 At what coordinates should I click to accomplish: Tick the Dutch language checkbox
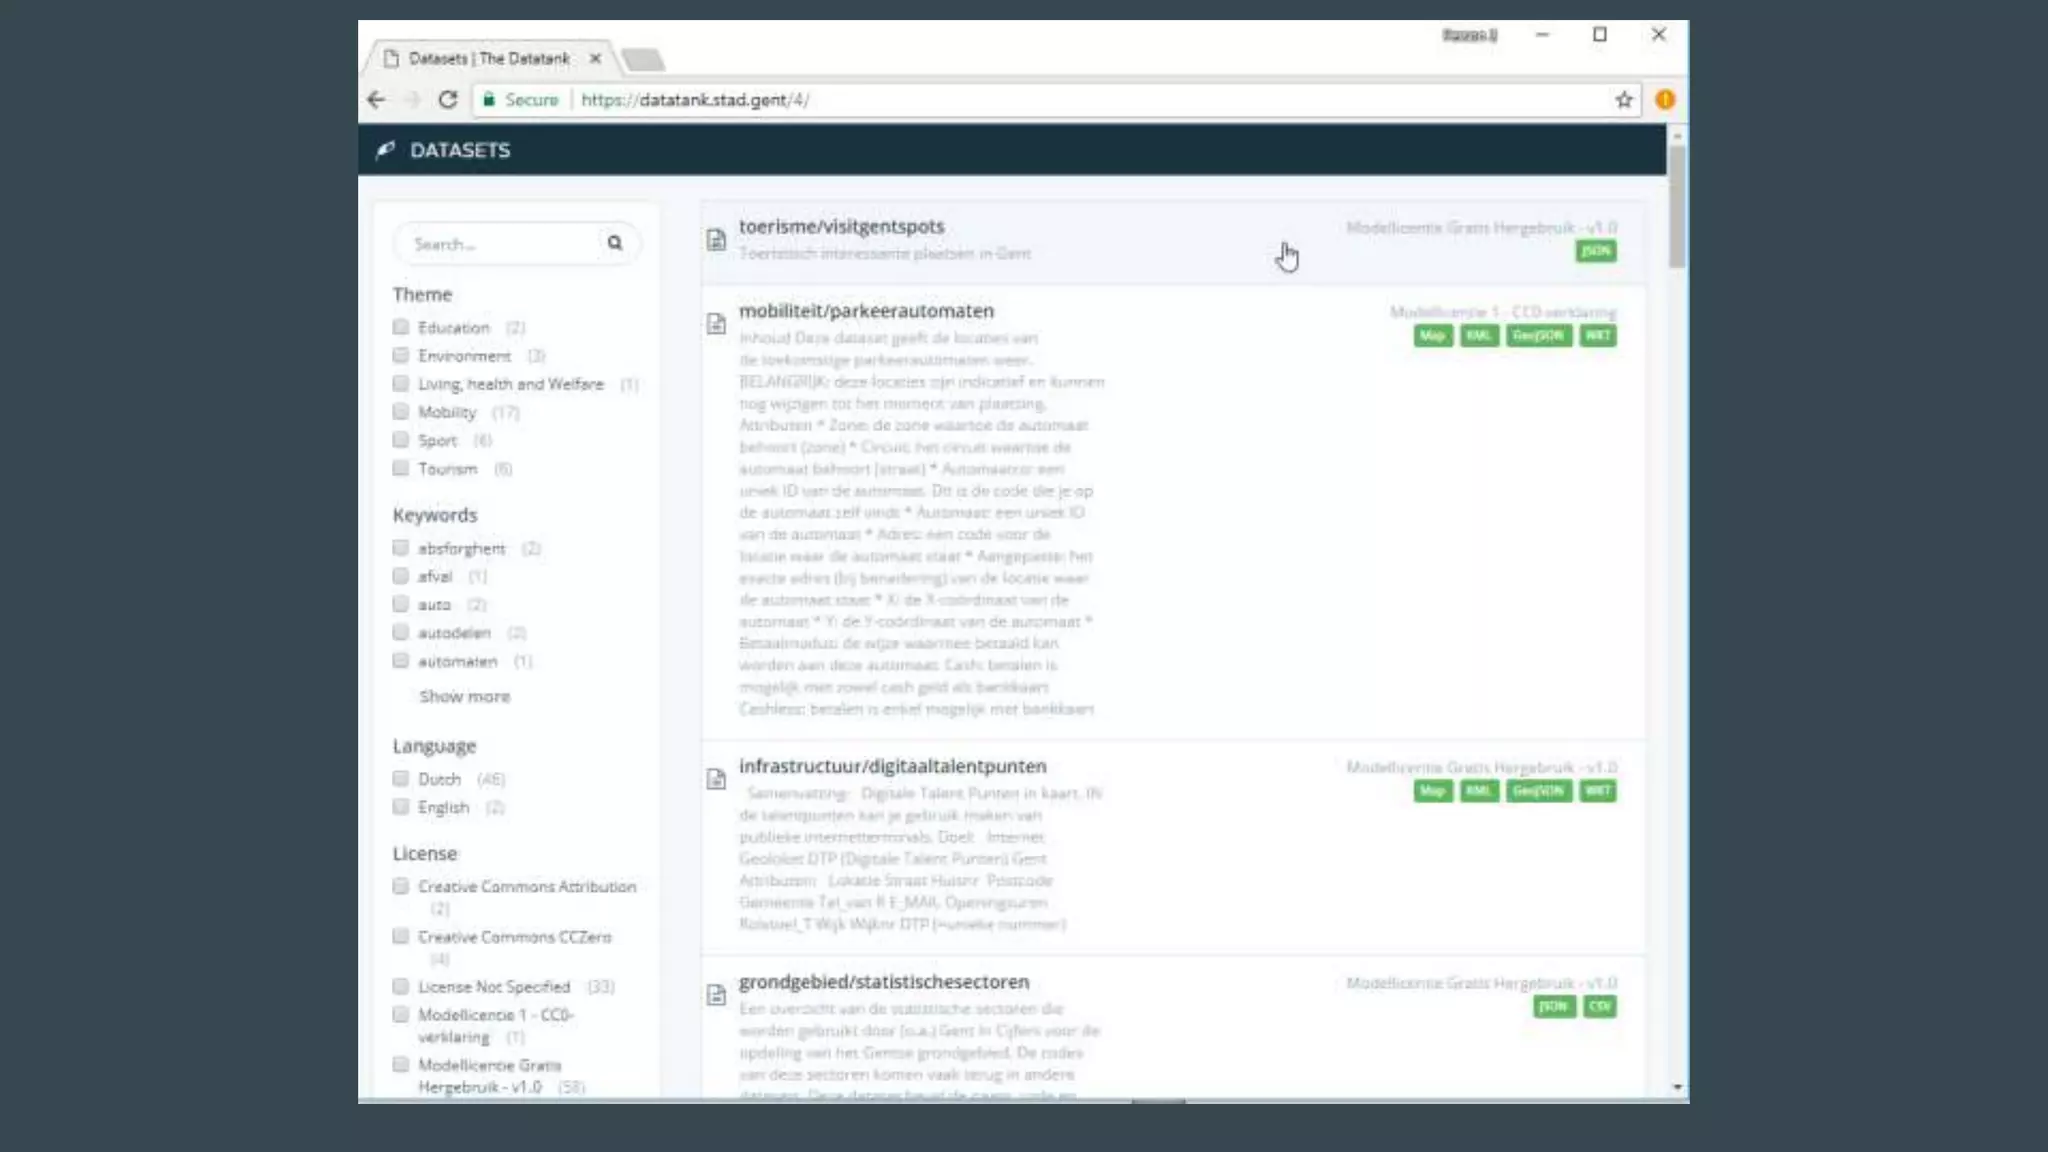point(401,779)
